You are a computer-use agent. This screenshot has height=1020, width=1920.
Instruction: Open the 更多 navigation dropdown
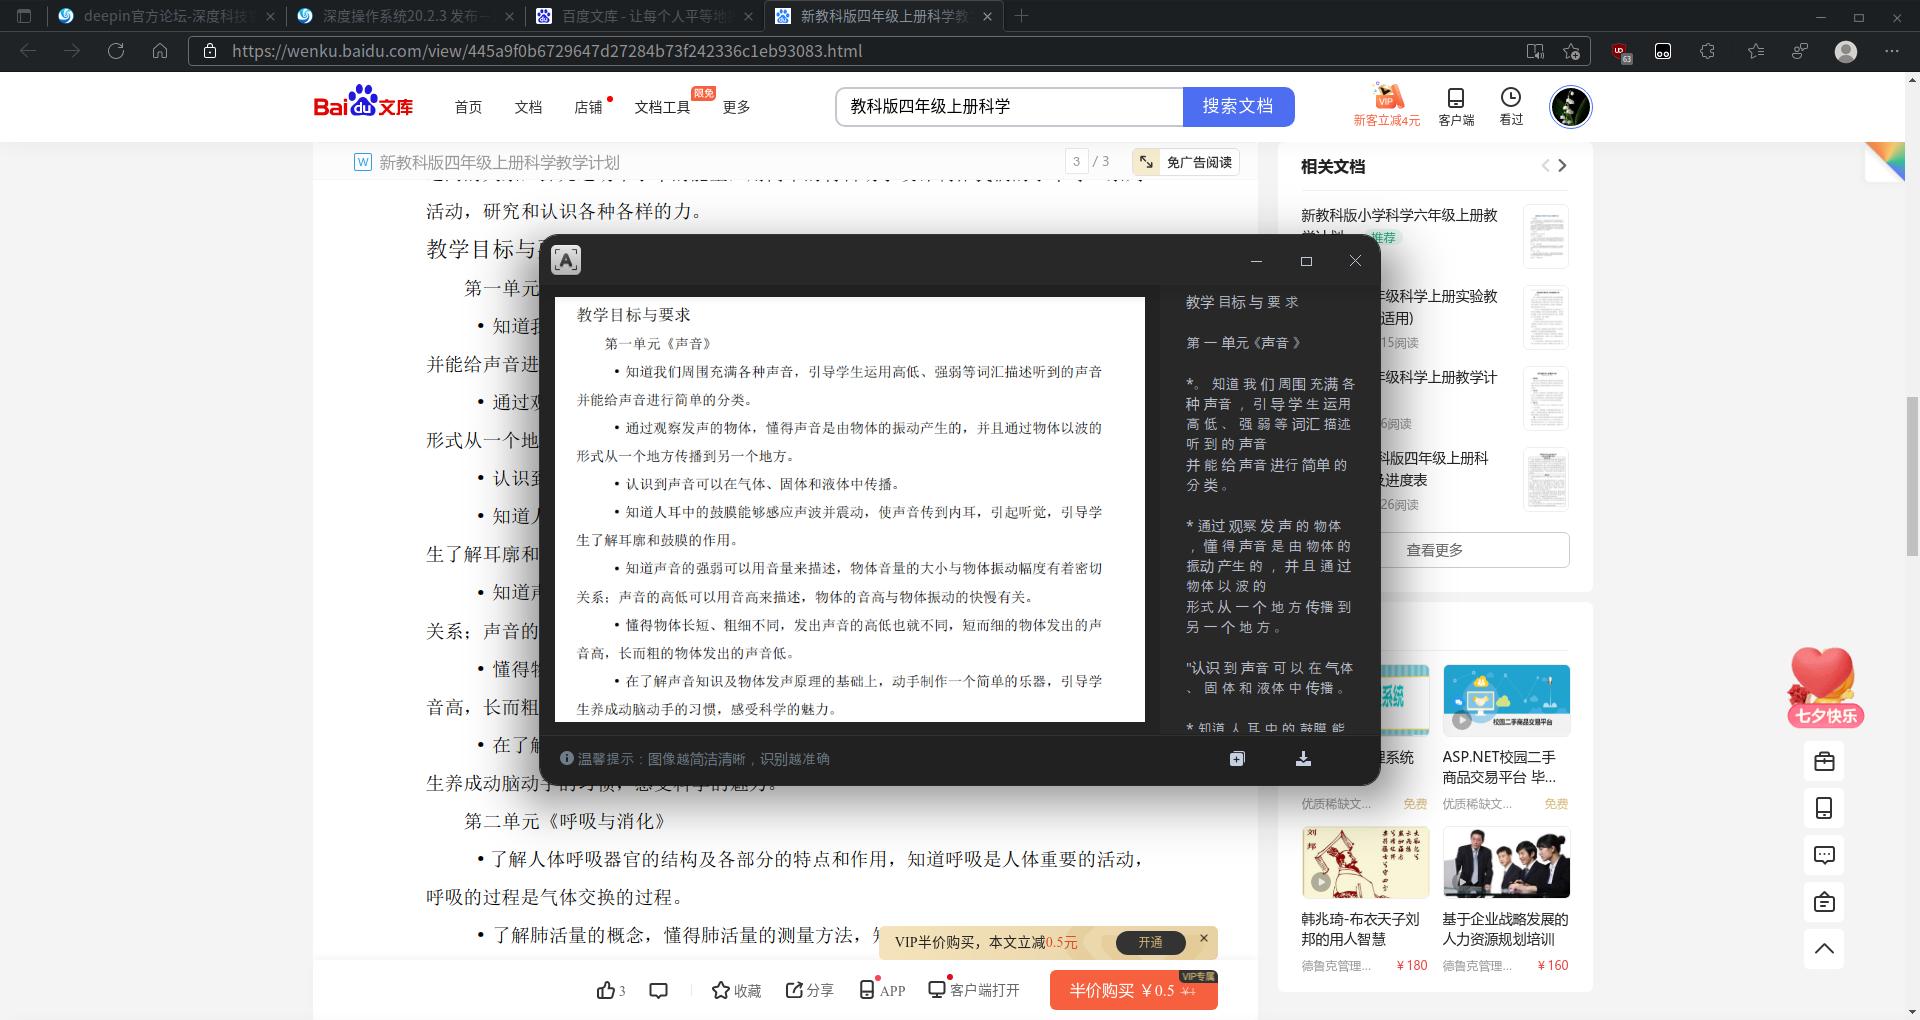tap(736, 107)
